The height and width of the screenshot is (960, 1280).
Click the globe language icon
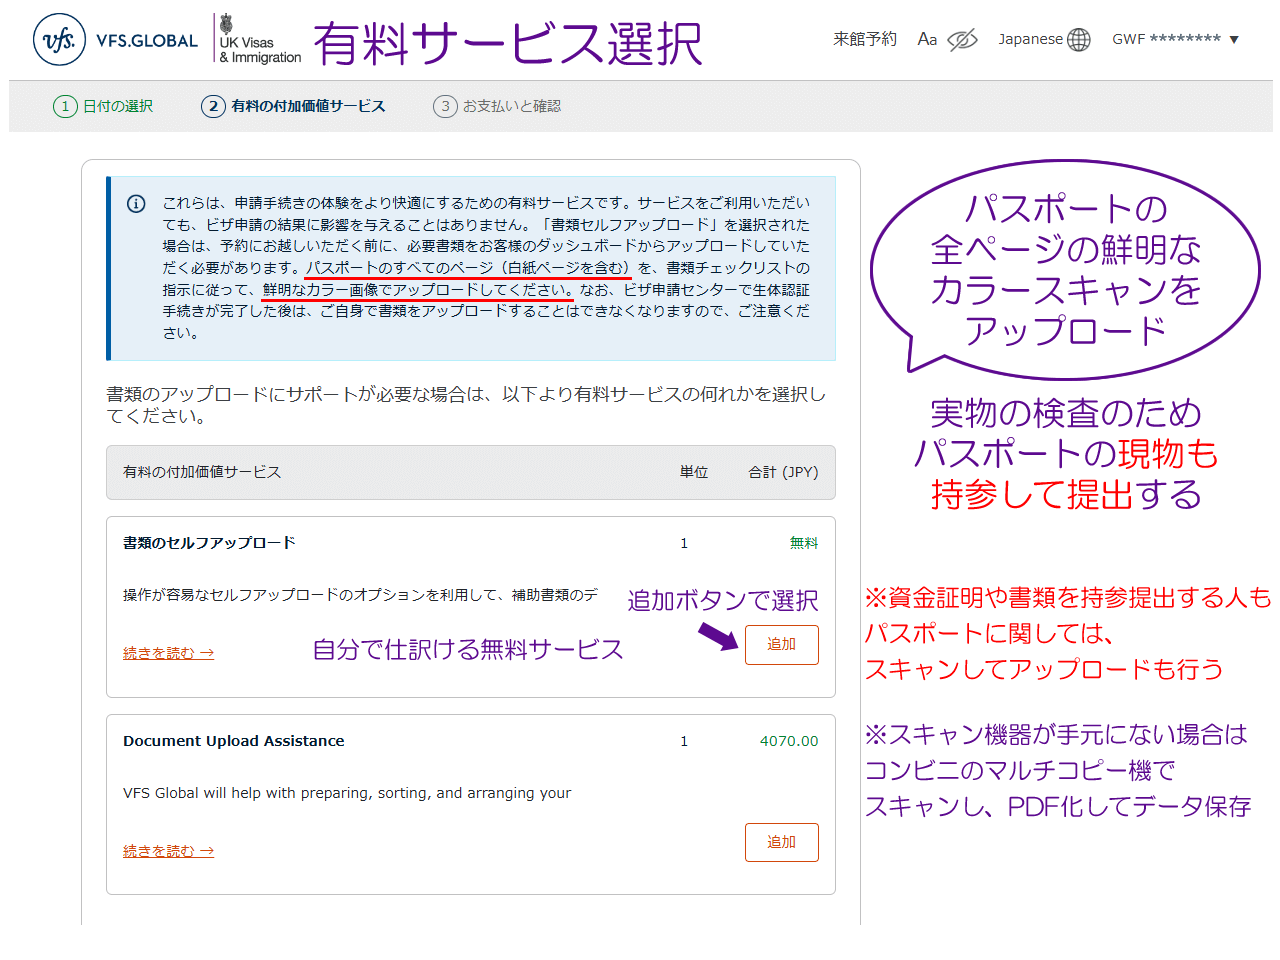1079,40
